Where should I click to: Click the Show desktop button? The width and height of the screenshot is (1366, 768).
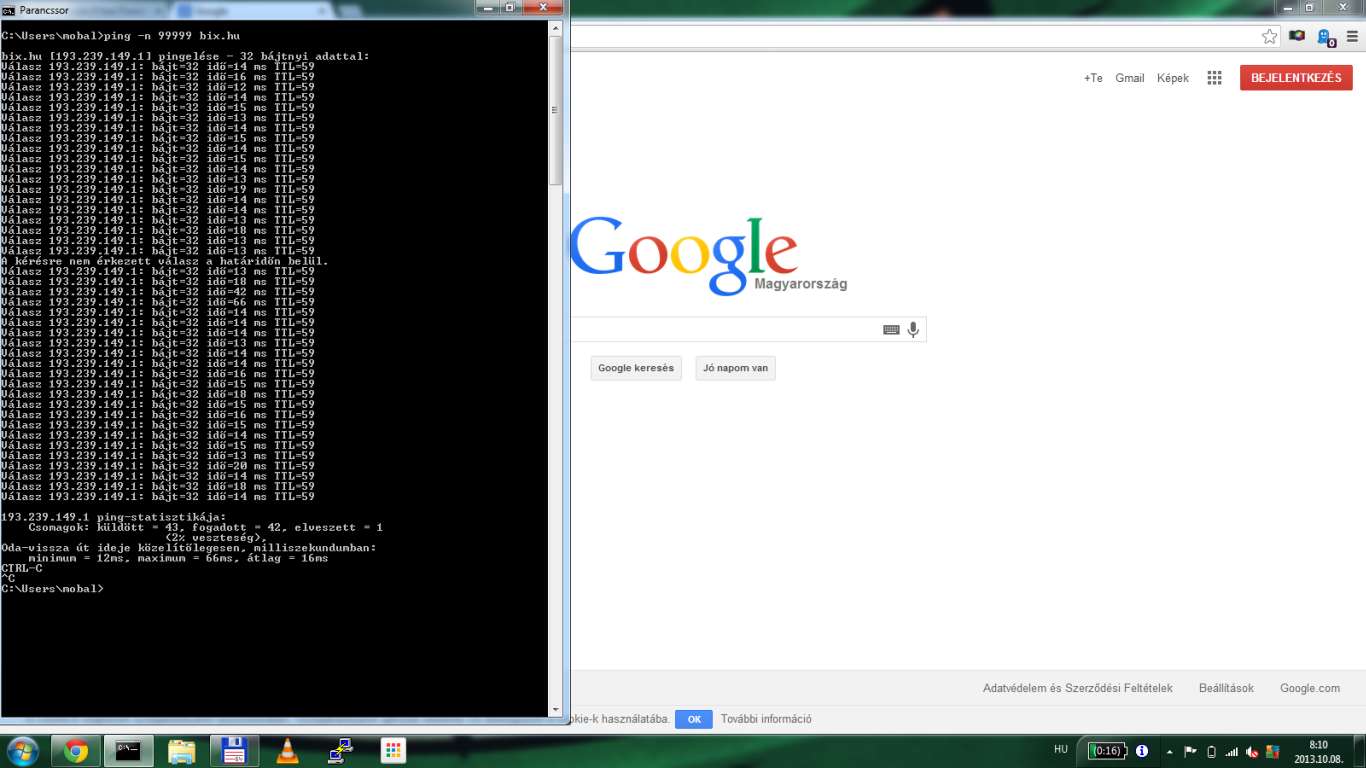click(x=1359, y=751)
